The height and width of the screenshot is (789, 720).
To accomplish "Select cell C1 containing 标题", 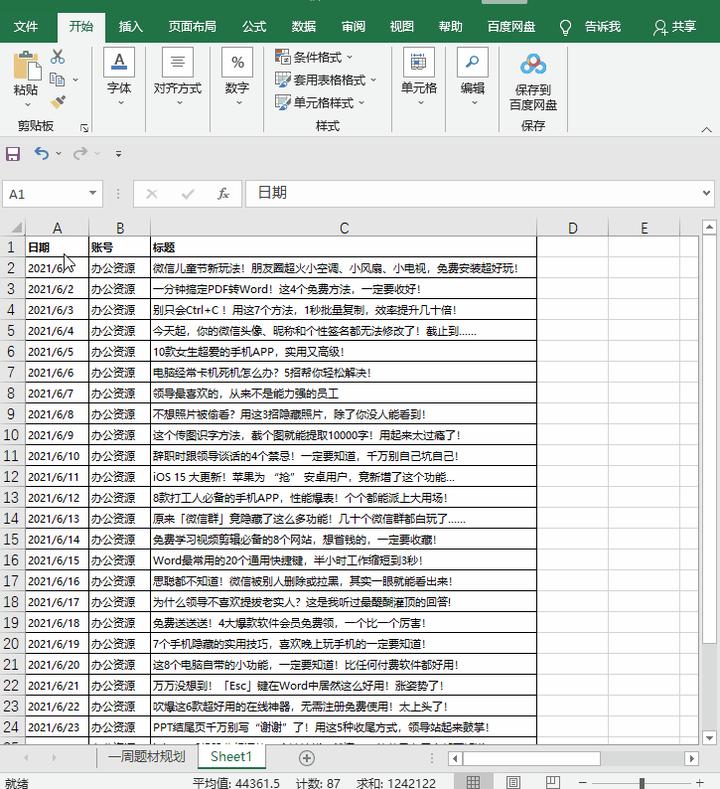I will [343, 247].
